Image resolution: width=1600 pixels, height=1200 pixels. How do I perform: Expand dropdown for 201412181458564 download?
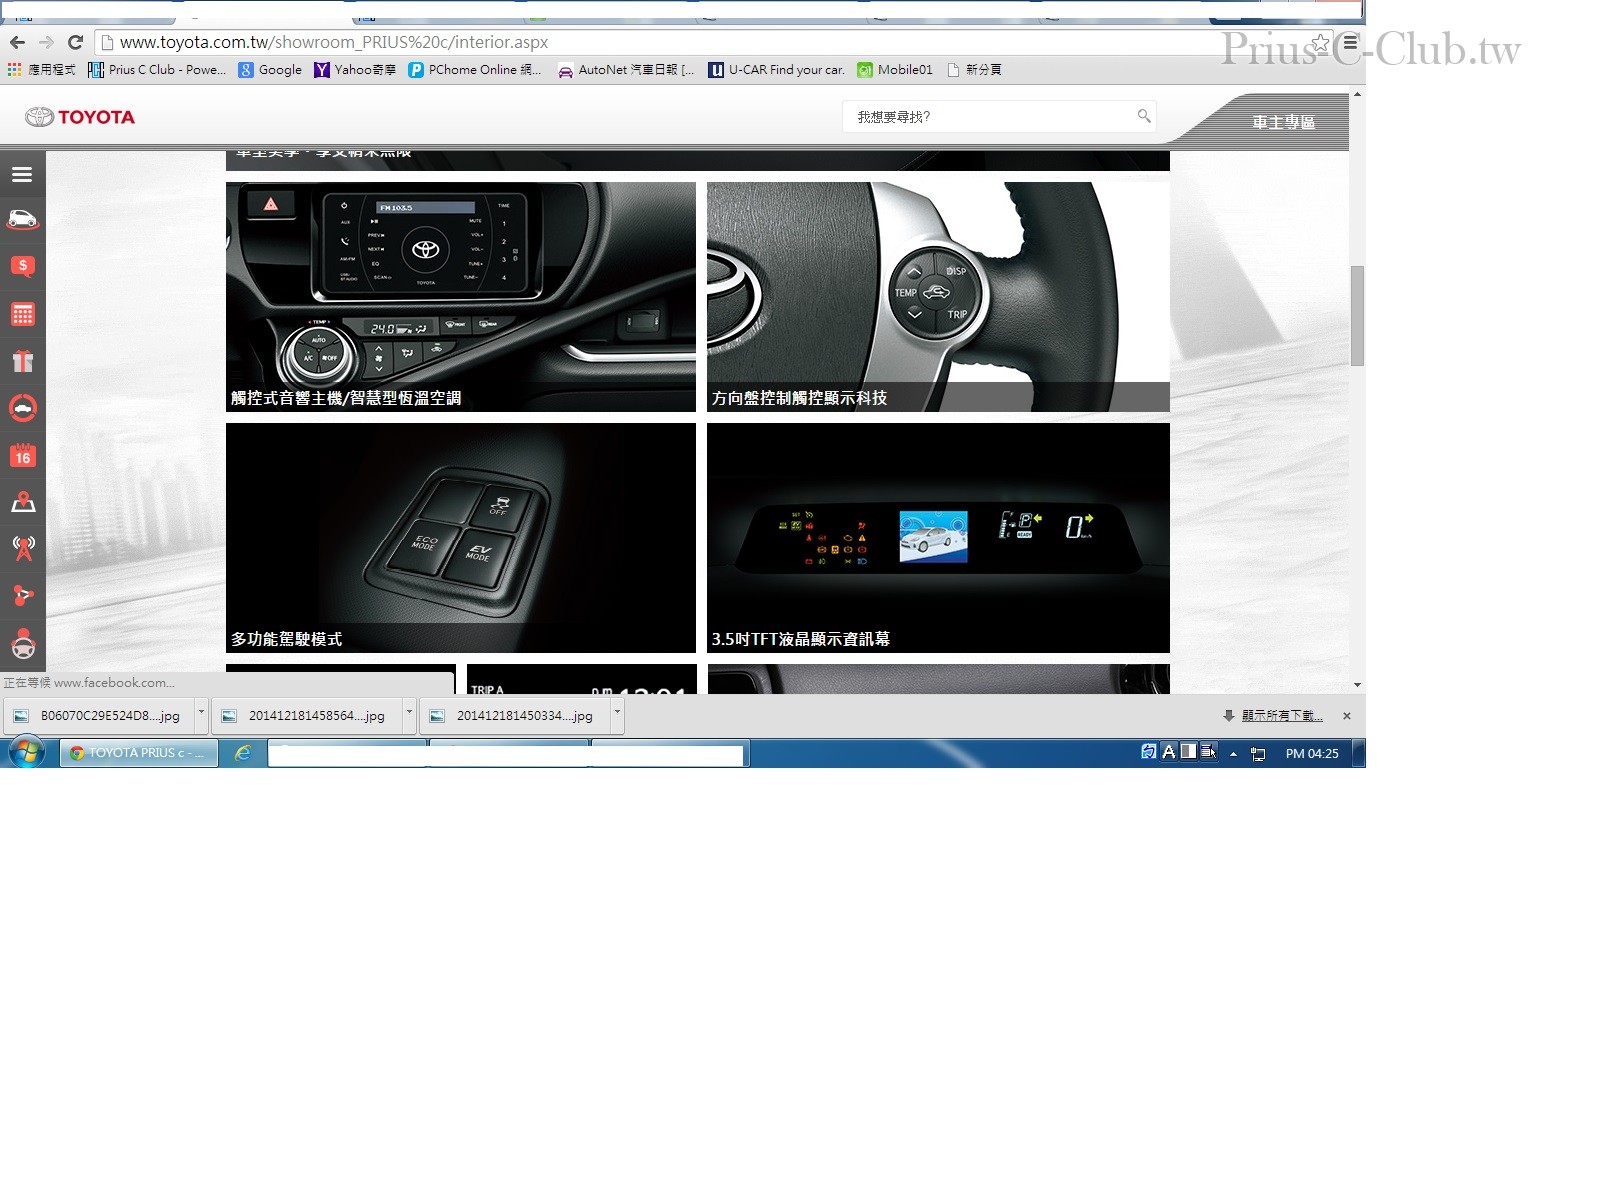coord(409,715)
